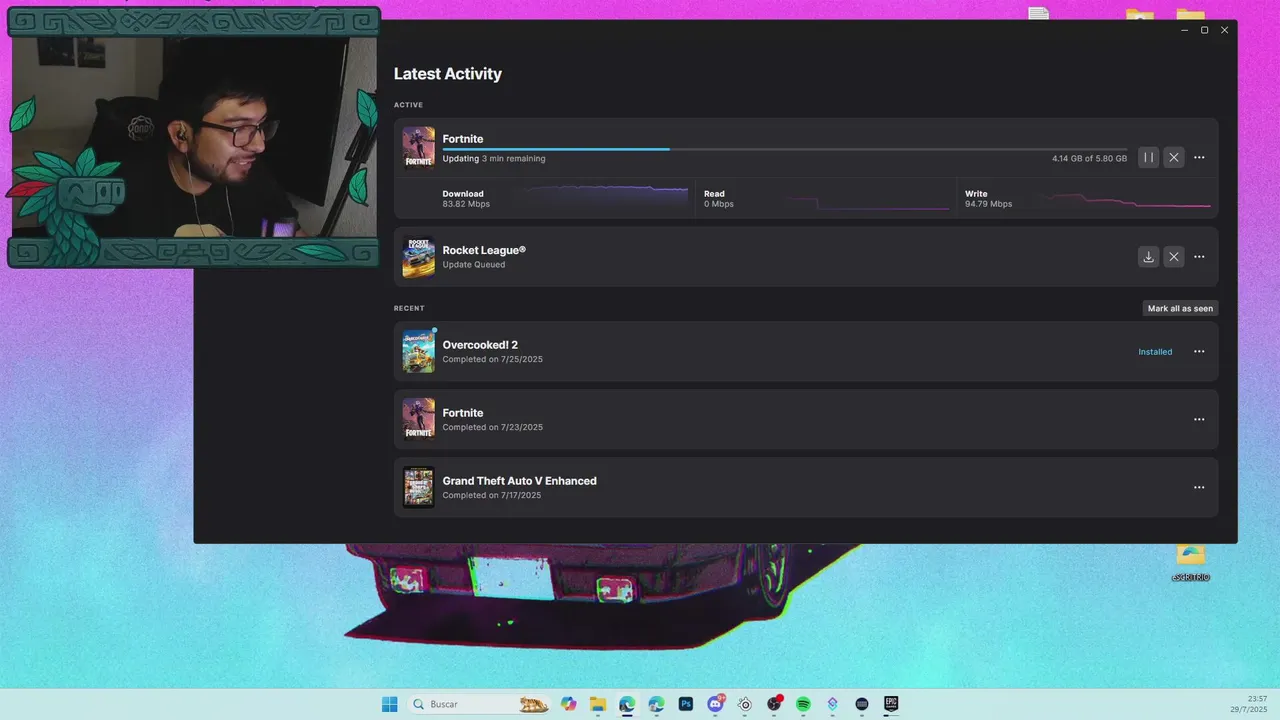
Task: Click the Rocket League® title text
Action: tap(484, 250)
